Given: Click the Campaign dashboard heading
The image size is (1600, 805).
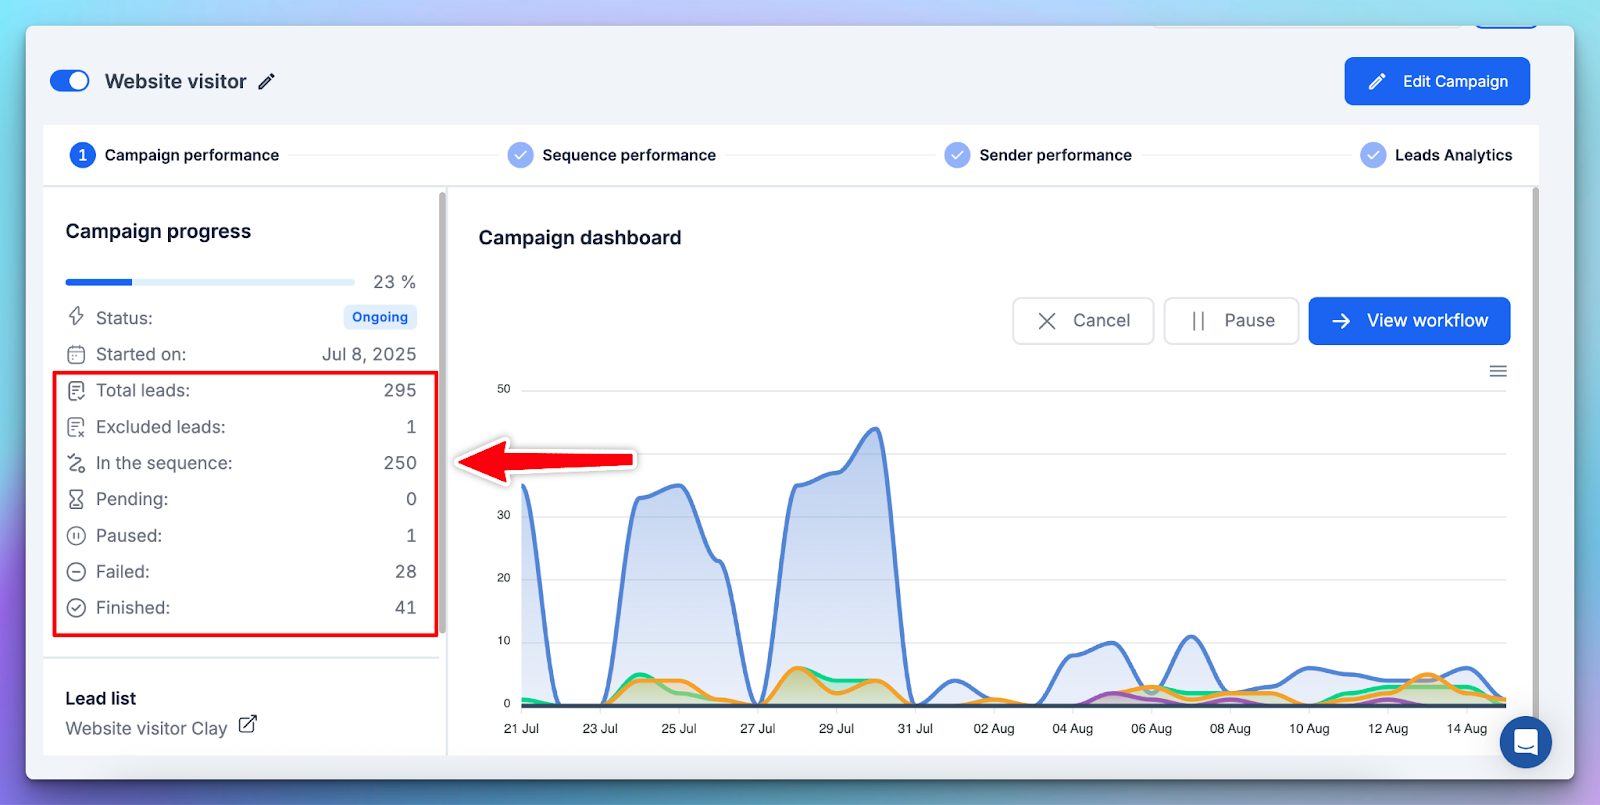Looking at the screenshot, I should tap(580, 238).
